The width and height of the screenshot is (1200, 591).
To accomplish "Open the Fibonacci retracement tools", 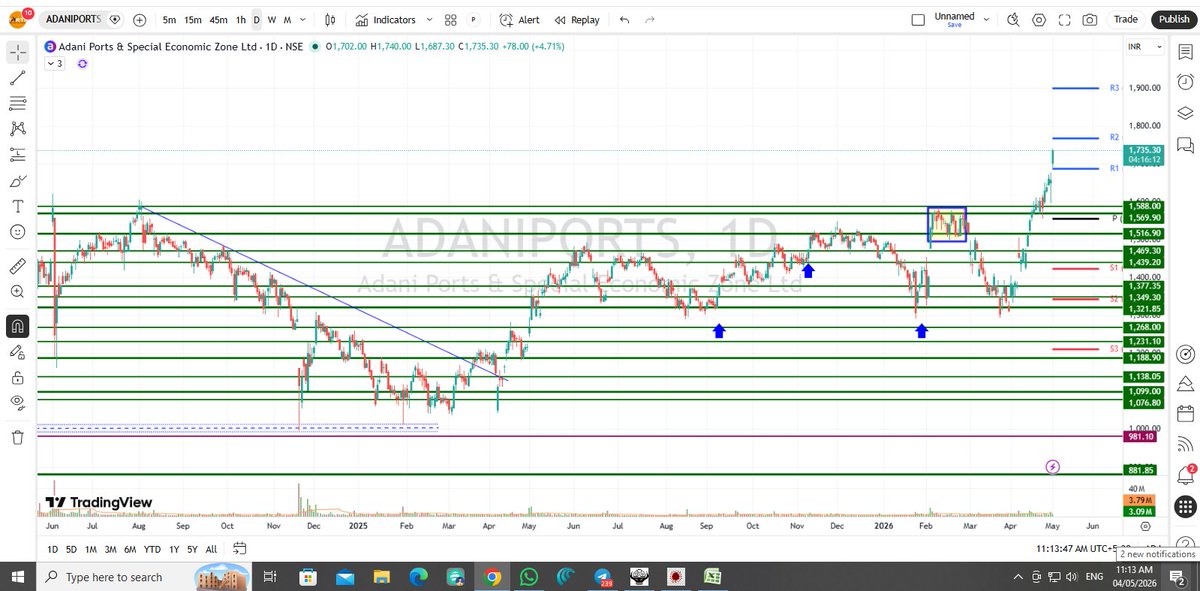I will [18, 103].
